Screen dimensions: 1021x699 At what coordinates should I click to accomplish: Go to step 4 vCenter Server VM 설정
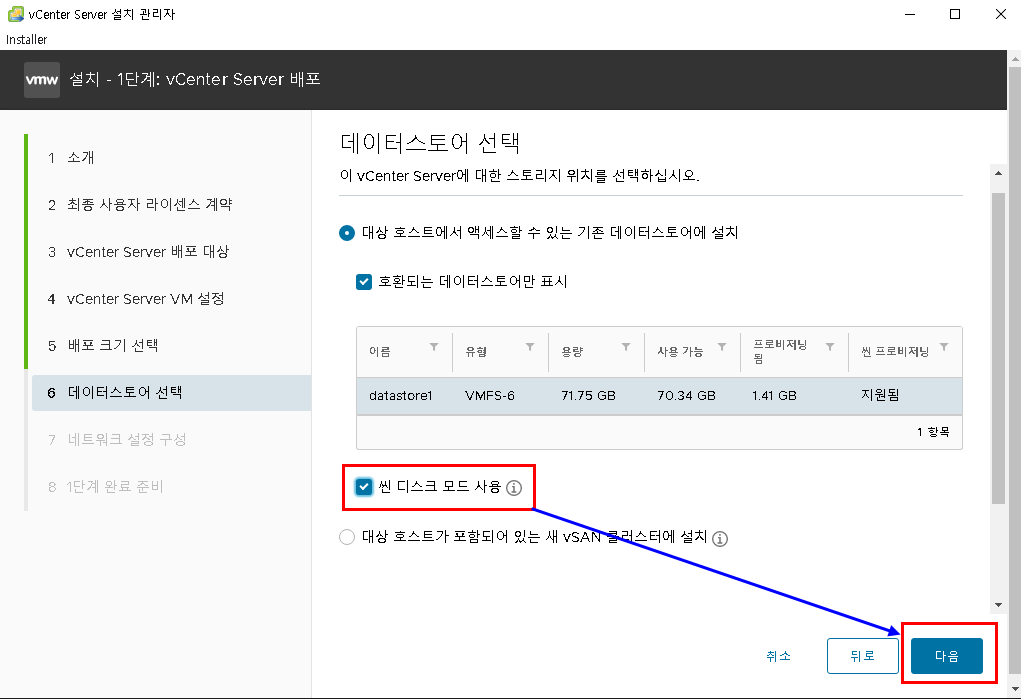tap(135, 299)
